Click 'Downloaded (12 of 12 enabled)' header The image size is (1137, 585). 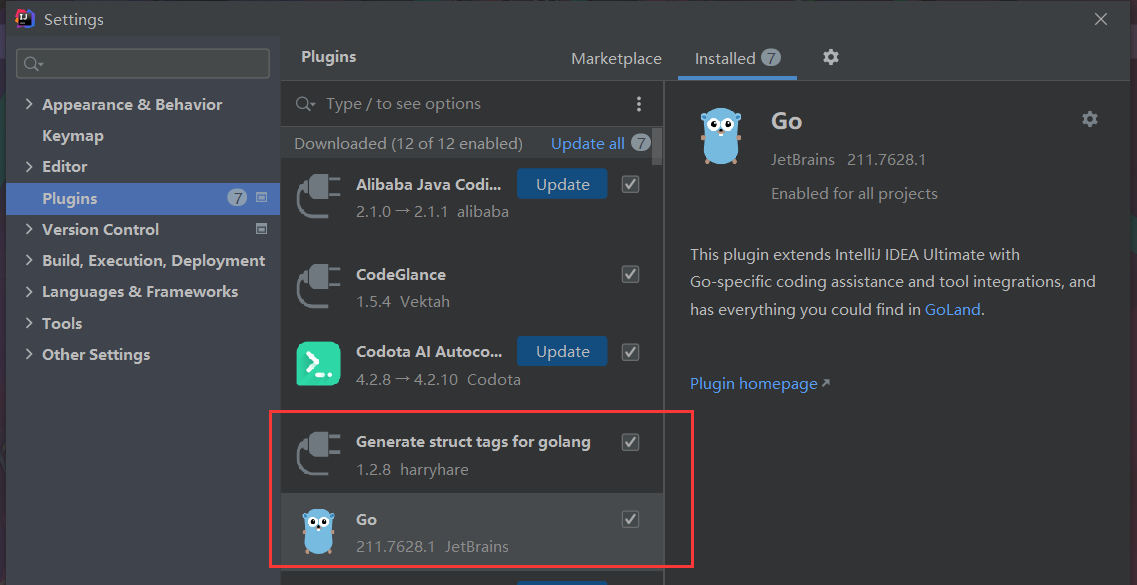(408, 144)
